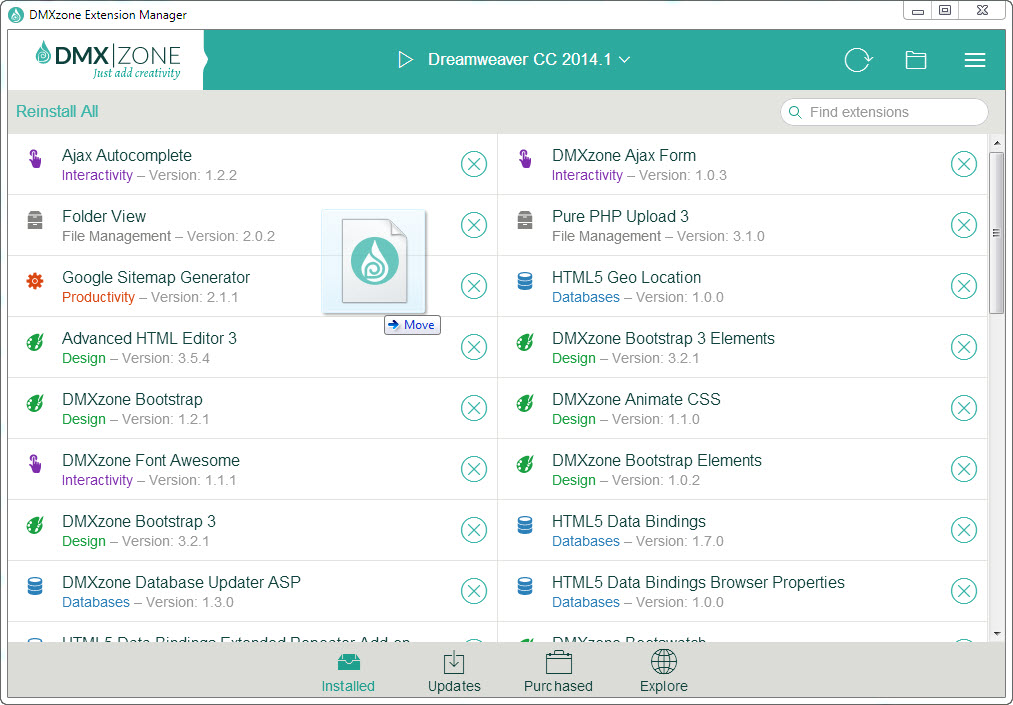Click the Google Sitemap Generator gear icon
The width and height of the screenshot is (1013, 705).
tap(35, 280)
